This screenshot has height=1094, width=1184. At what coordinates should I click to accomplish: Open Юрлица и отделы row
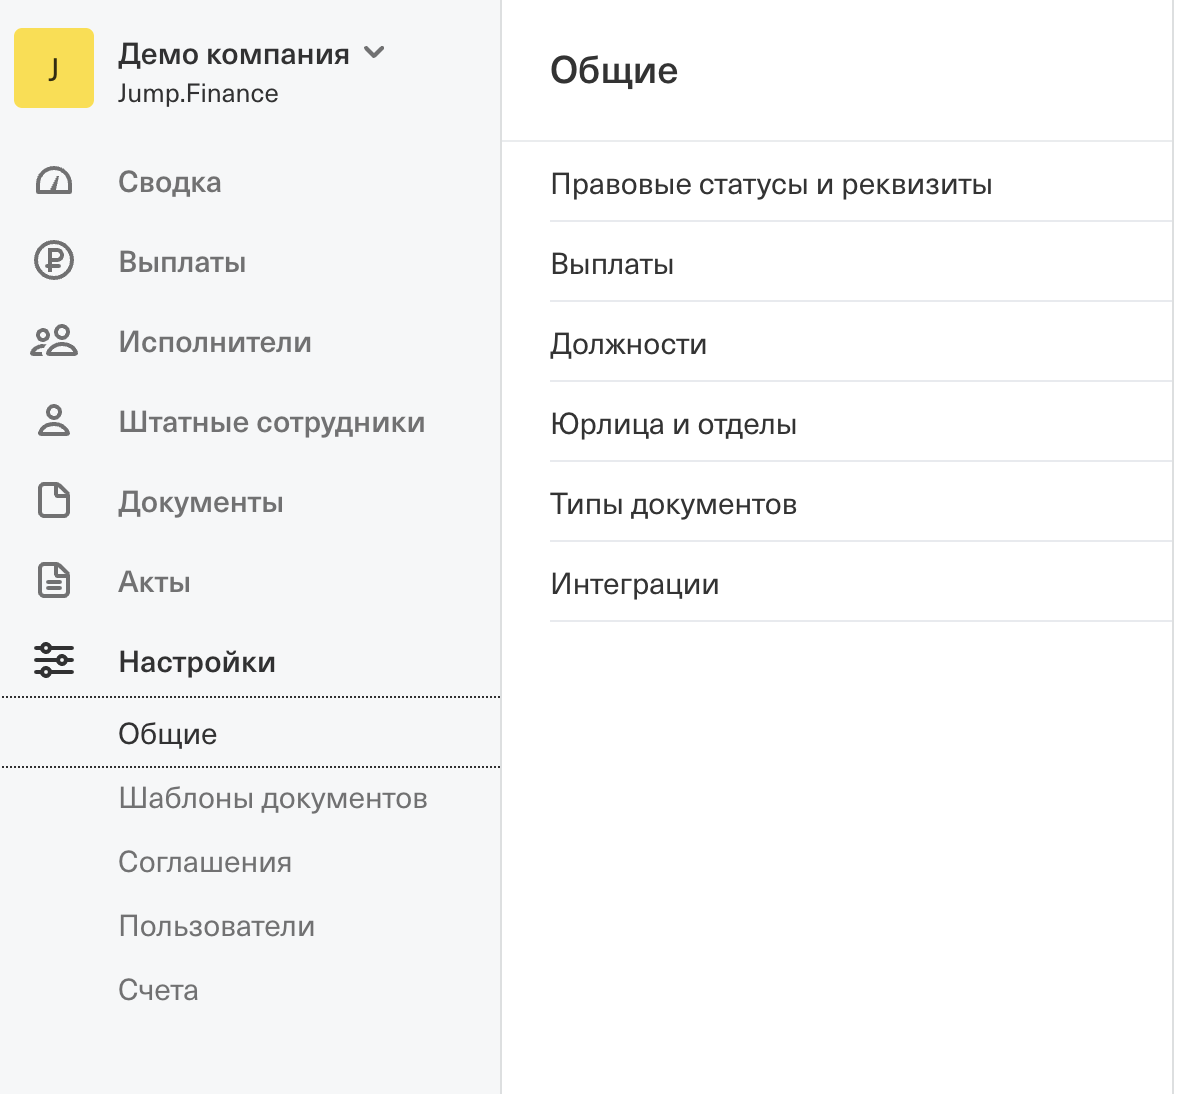pyautogui.click(x=673, y=424)
